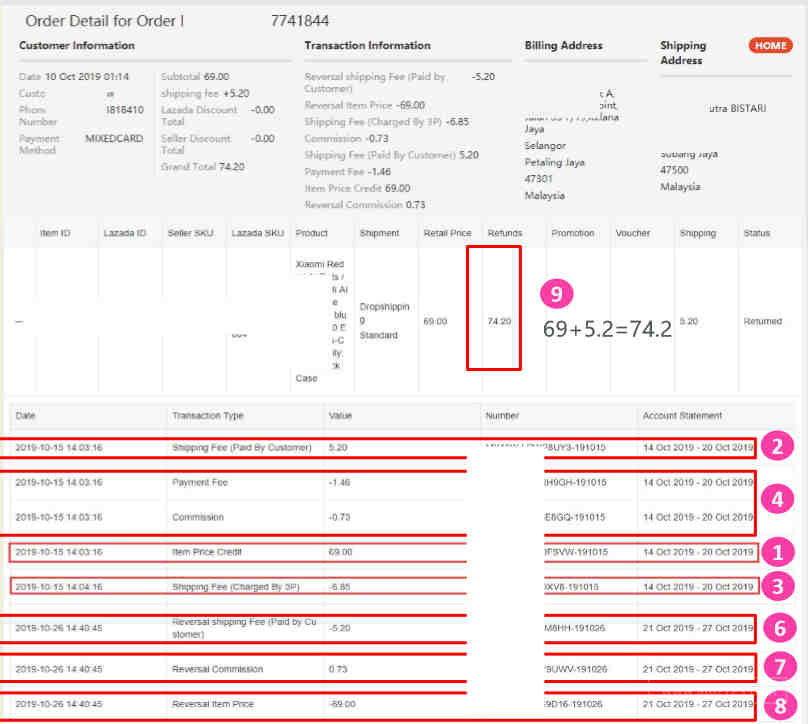Click the Lazada SKU column header
The image size is (808, 724).
click(x=258, y=233)
